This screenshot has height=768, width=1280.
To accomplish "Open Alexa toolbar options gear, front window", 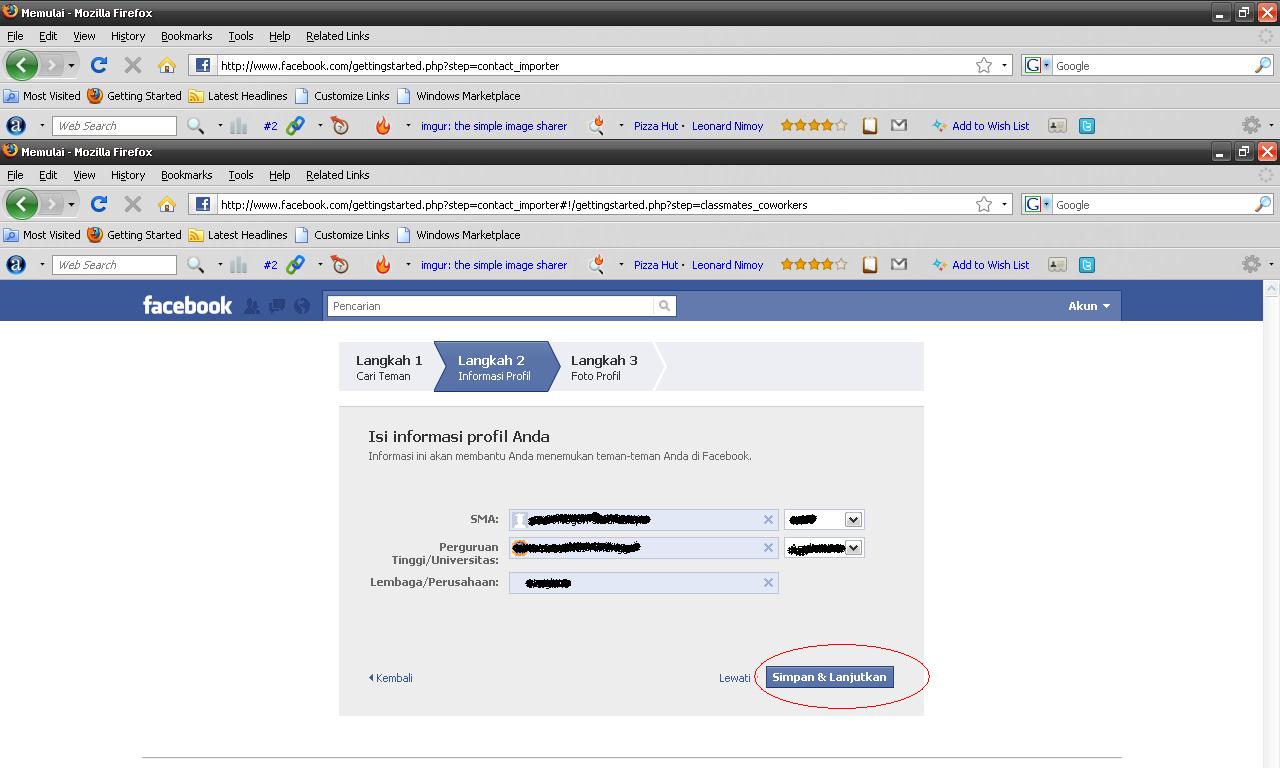I will pyautogui.click(x=1251, y=265).
